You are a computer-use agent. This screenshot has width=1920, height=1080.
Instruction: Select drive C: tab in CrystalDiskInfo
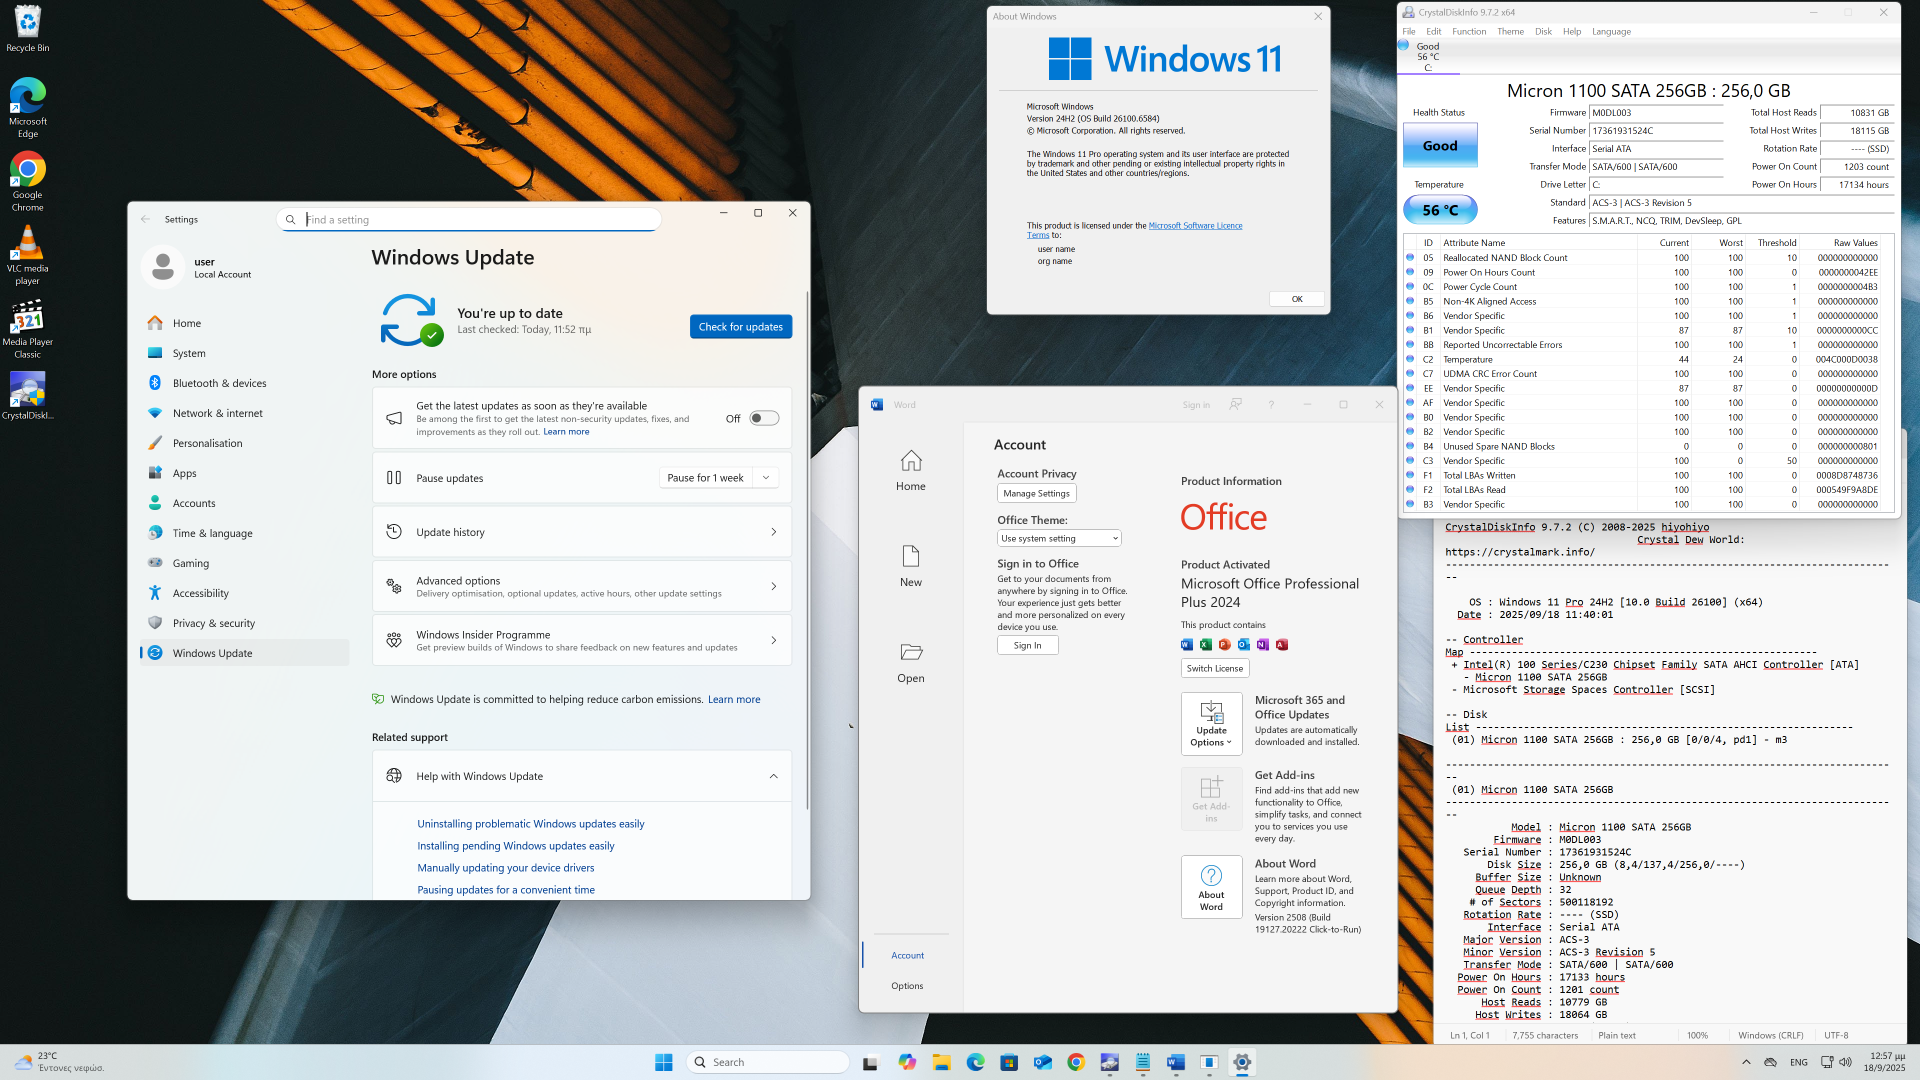pyautogui.click(x=1428, y=57)
